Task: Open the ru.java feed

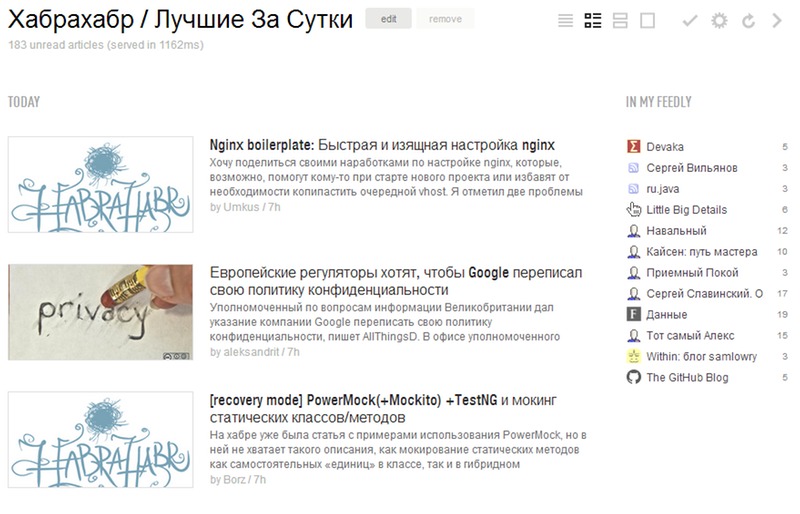Action: tap(663, 189)
